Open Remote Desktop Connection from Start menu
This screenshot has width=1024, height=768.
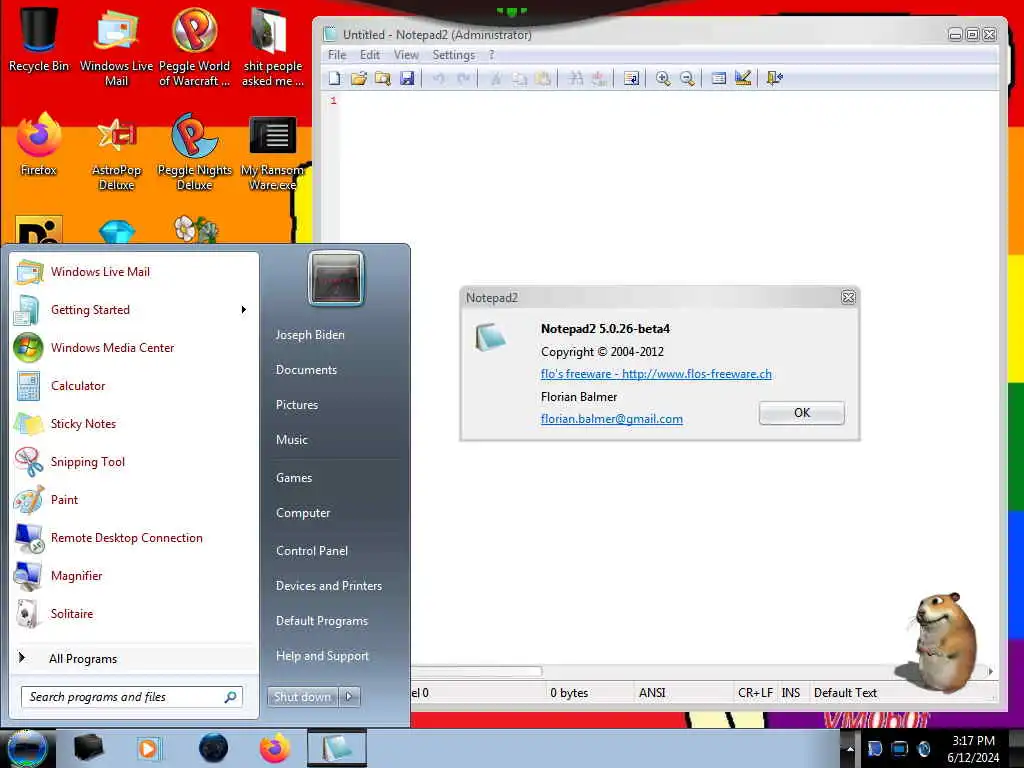coord(135,537)
